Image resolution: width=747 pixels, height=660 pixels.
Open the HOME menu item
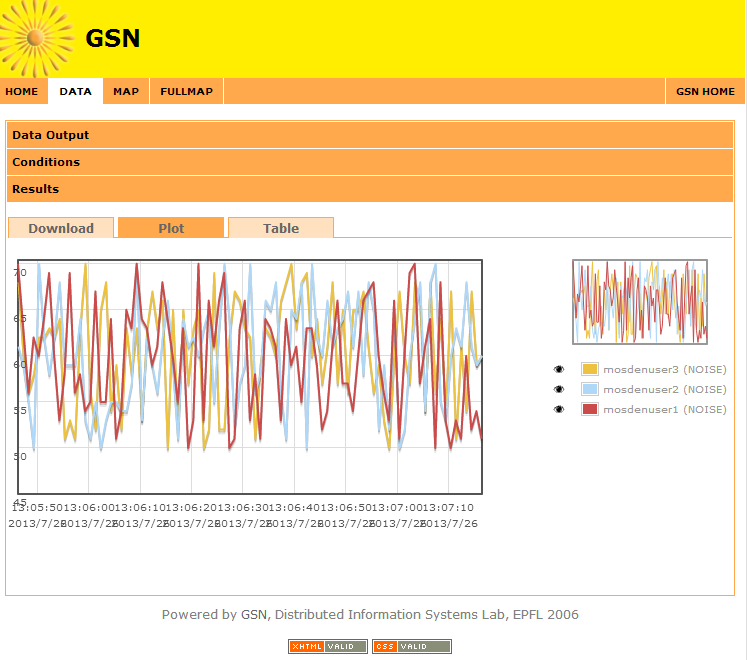pyautogui.click(x=22, y=92)
